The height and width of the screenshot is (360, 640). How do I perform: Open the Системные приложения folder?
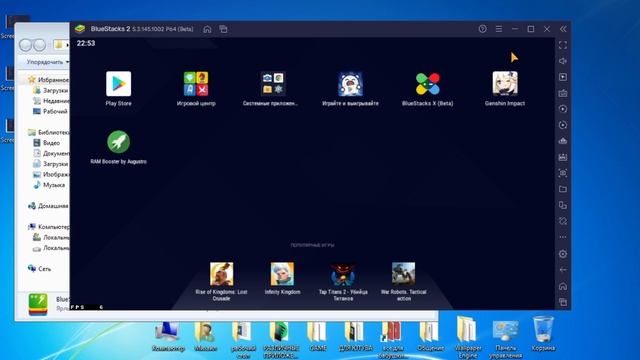273,84
